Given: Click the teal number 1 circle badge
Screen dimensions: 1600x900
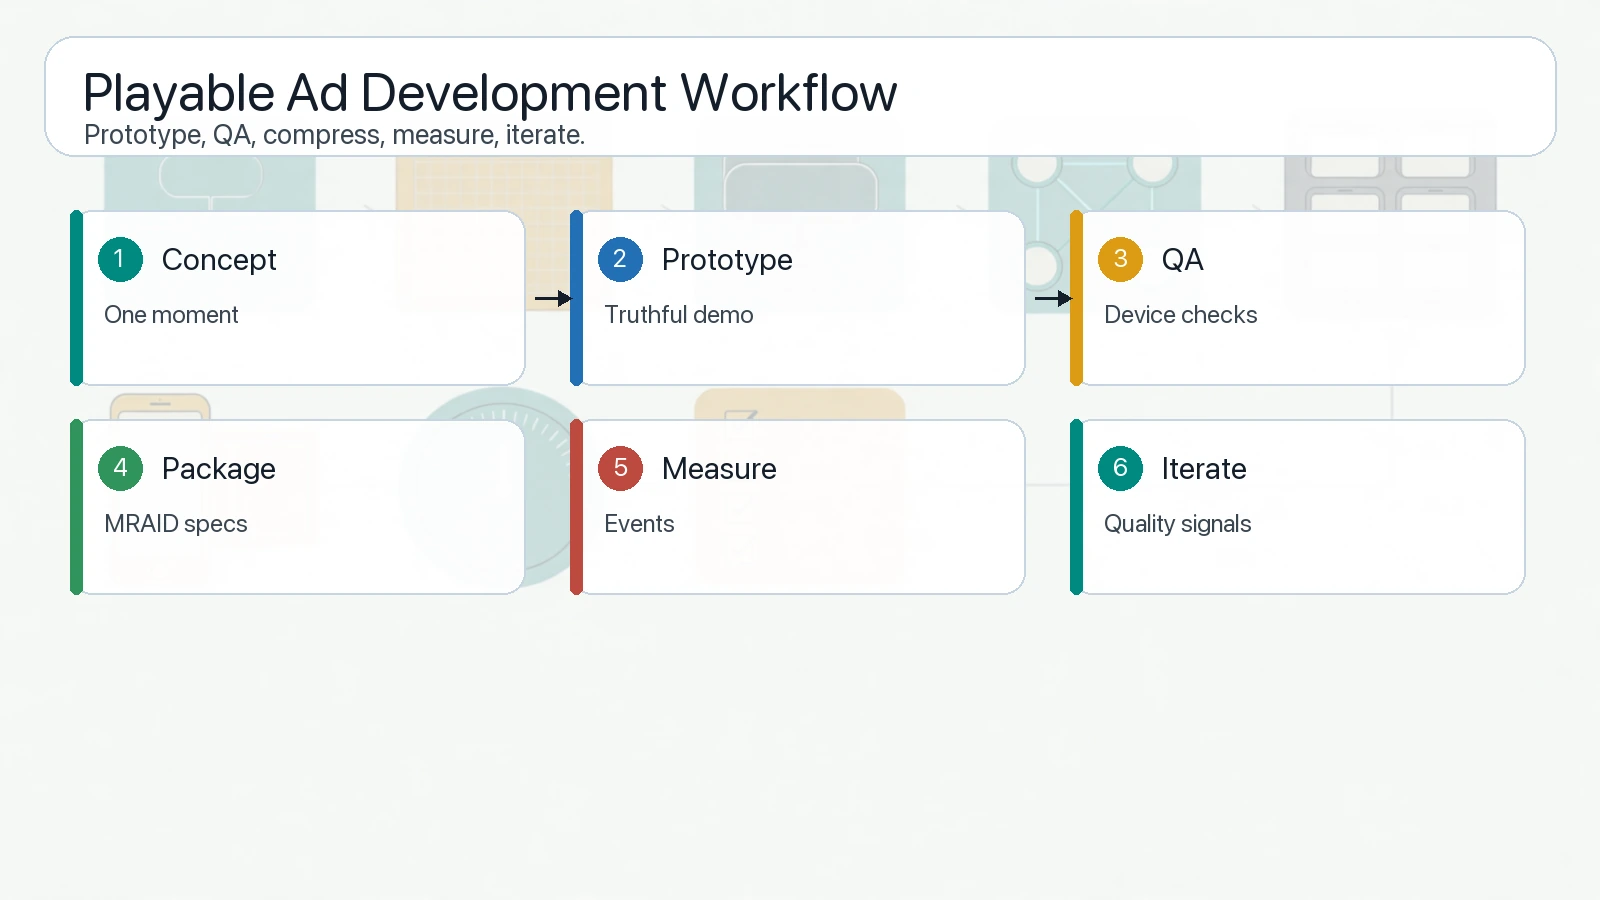Looking at the screenshot, I should click(120, 260).
